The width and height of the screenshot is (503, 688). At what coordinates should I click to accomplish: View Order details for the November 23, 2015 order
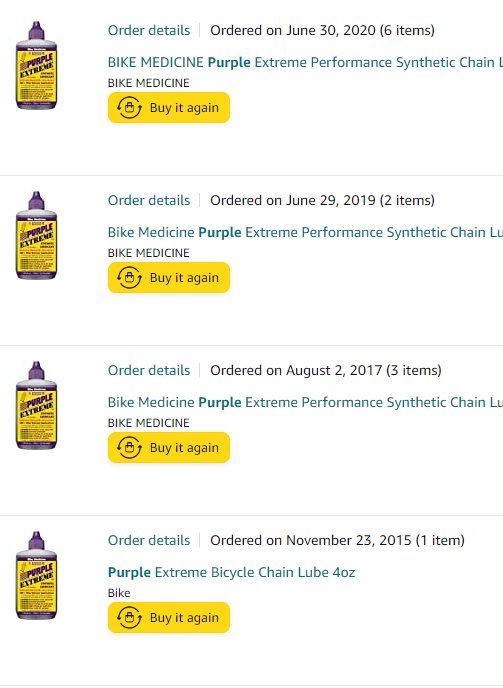[149, 540]
